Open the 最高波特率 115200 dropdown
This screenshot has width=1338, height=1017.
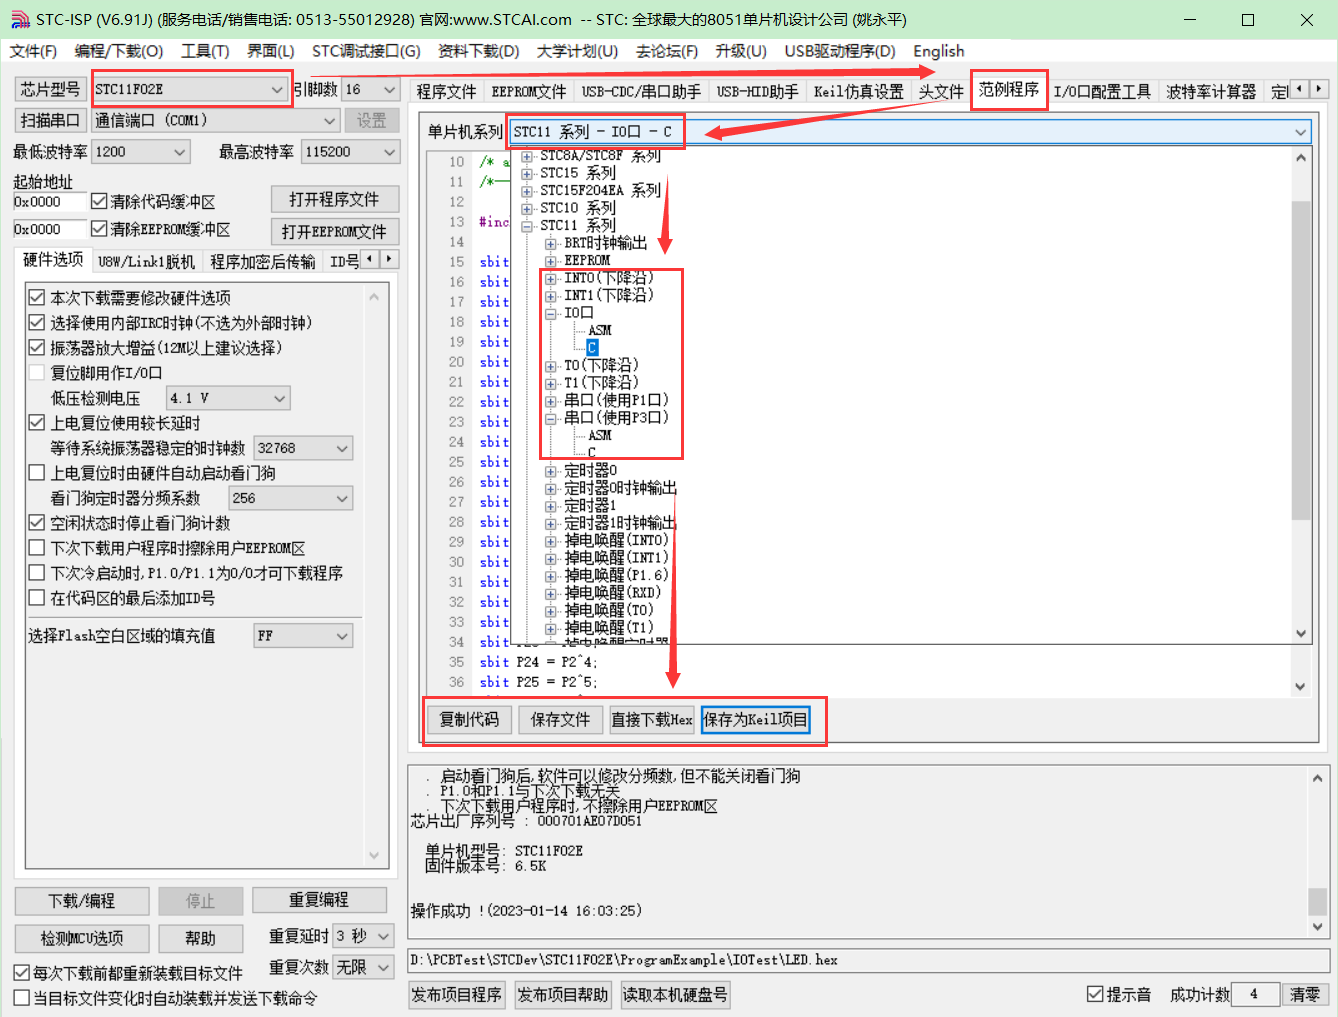point(351,151)
